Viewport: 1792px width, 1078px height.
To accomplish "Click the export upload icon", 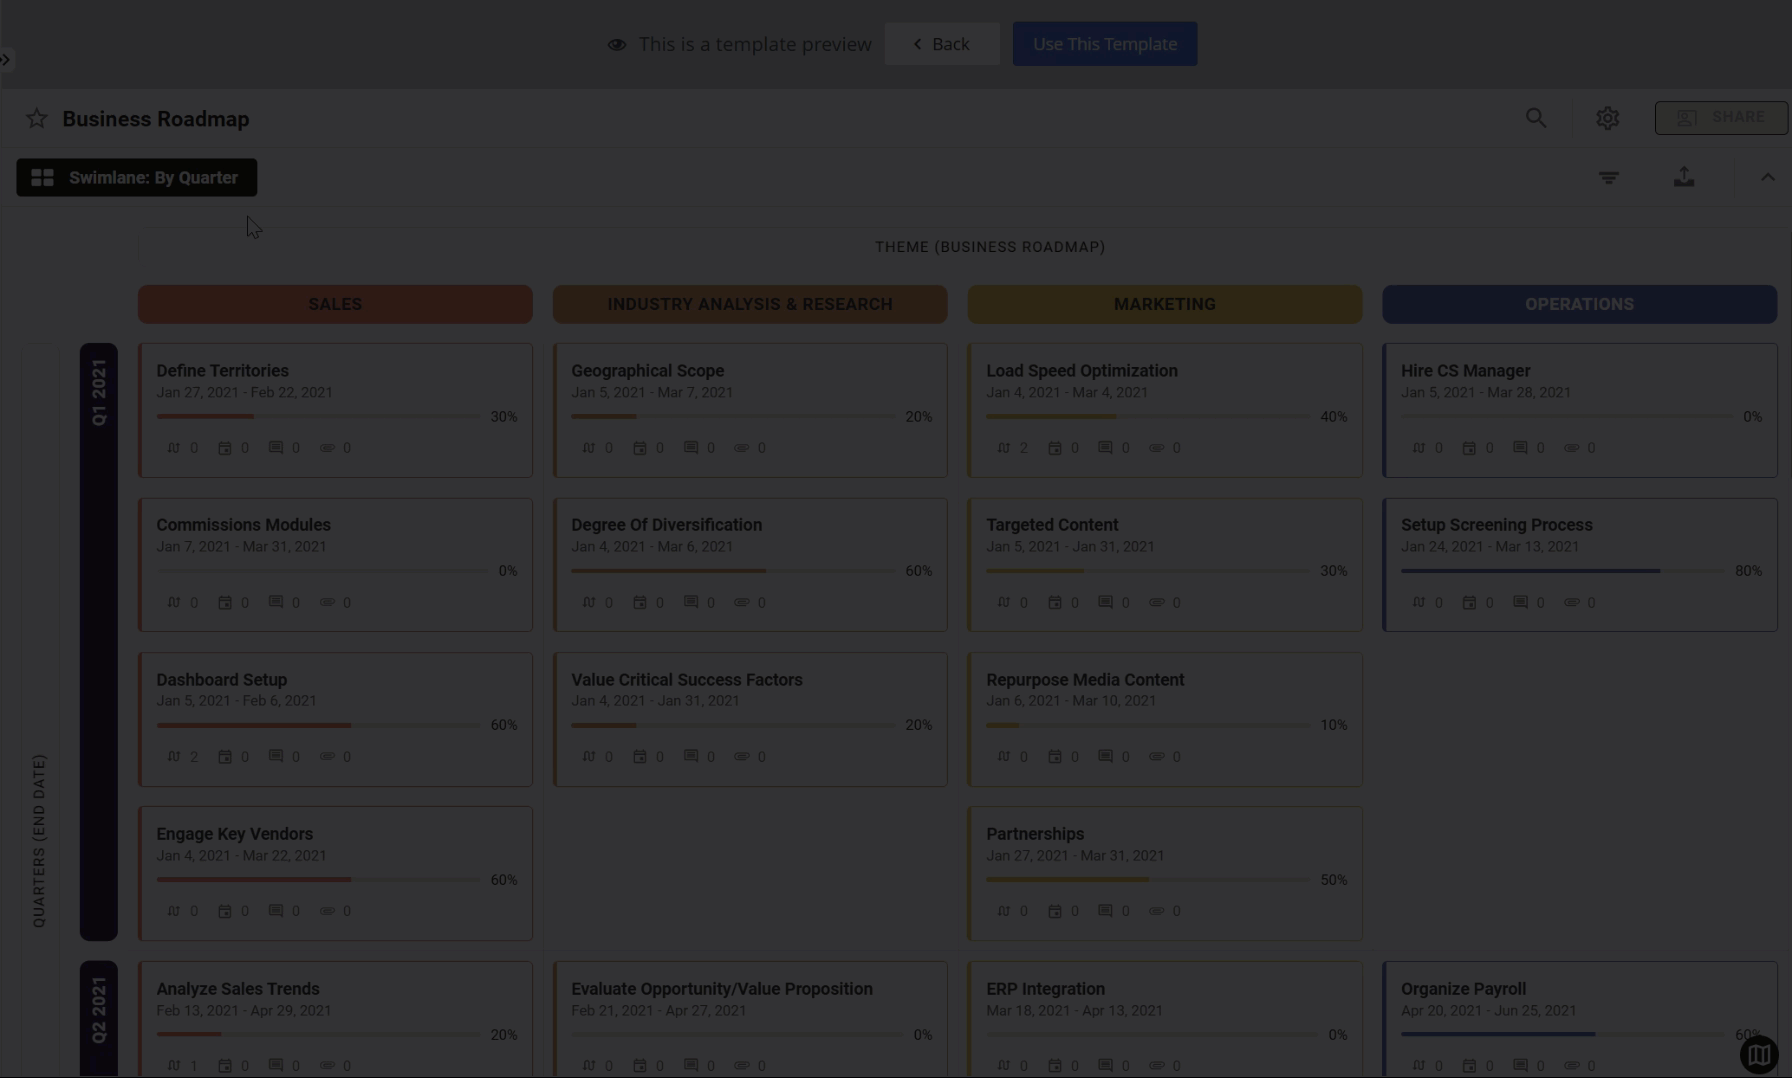I will click(x=1684, y=177).
